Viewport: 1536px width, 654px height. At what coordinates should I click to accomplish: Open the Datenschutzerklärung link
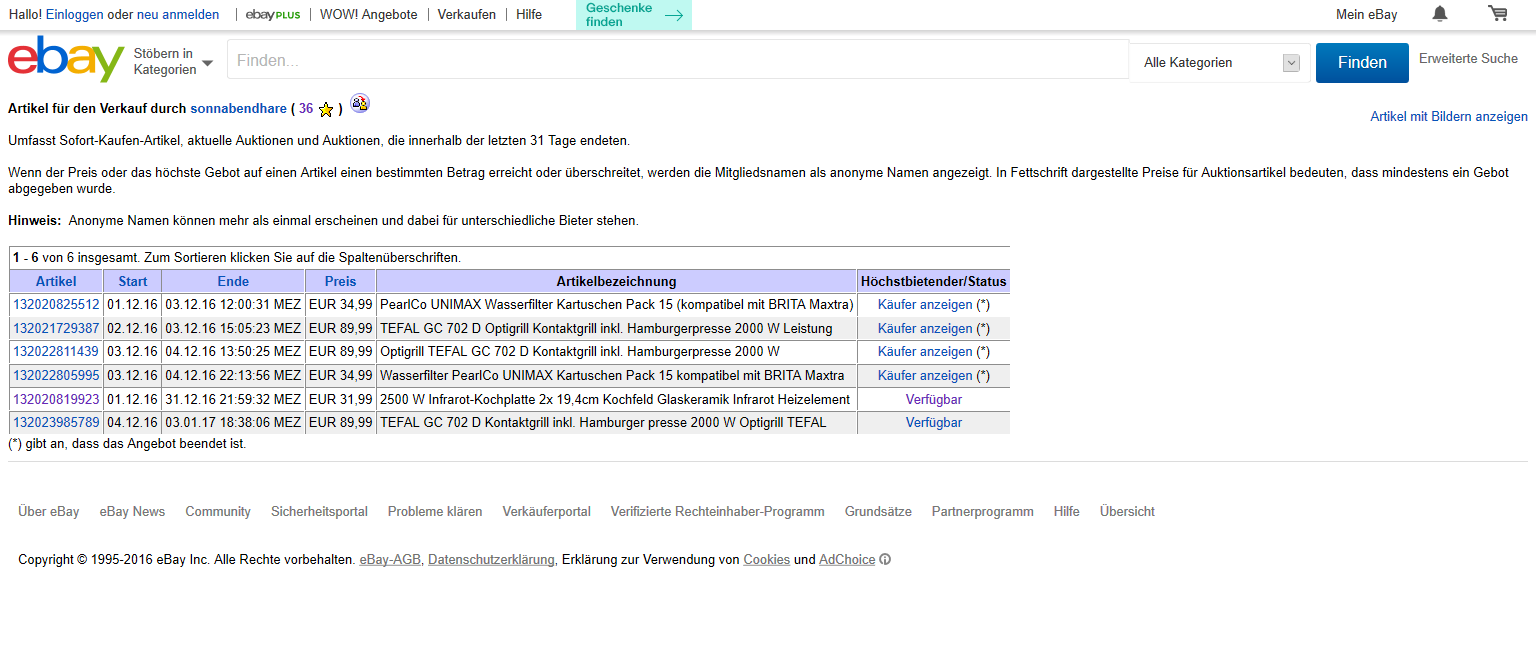[x=491, y=560]
